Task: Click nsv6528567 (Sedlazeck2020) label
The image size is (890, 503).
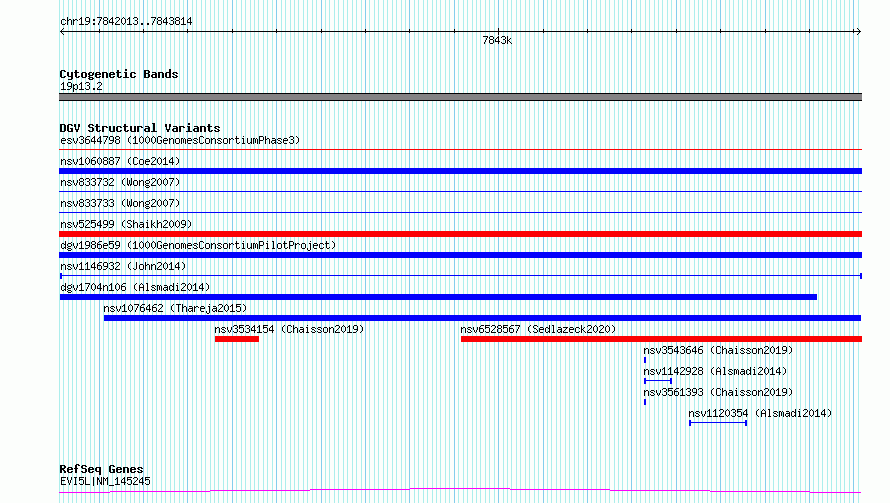Action: 538,329
